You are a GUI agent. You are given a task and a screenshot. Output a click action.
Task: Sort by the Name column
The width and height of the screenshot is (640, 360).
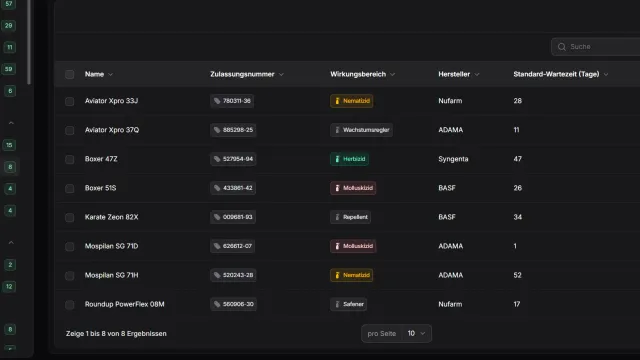99,74
